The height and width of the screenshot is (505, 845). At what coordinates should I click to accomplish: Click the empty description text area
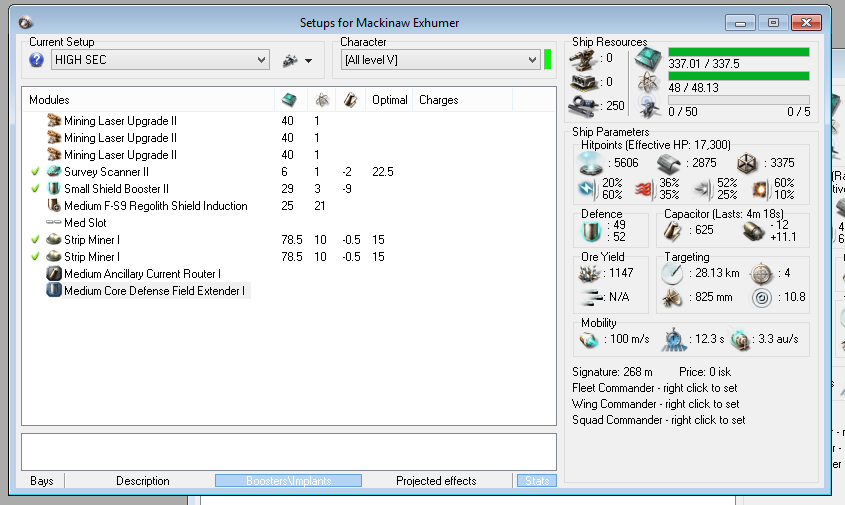pyautogui.click(x=289, y=452)
